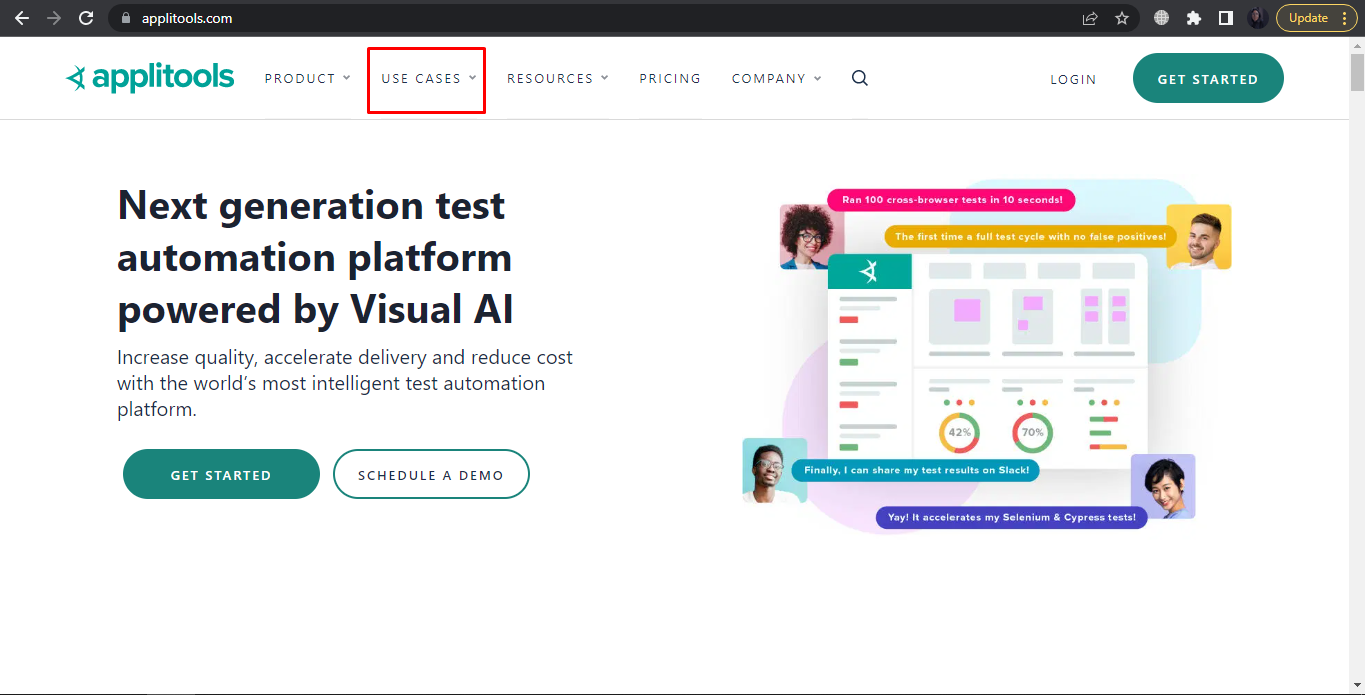
Task: Click the 'Increase quality, accelerate delivery' paragraph
Action: click(345, 383)
